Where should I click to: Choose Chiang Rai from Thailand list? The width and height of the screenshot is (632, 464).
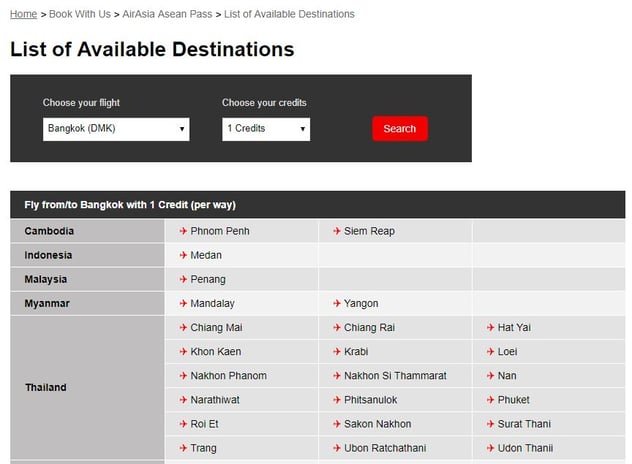[x=369, y=328]
